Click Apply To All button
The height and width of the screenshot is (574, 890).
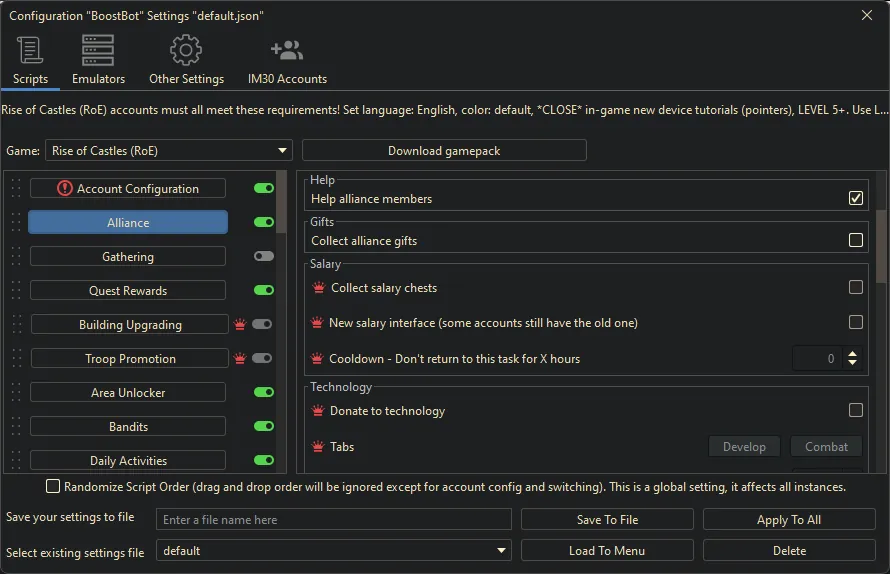tap(789, 519)
